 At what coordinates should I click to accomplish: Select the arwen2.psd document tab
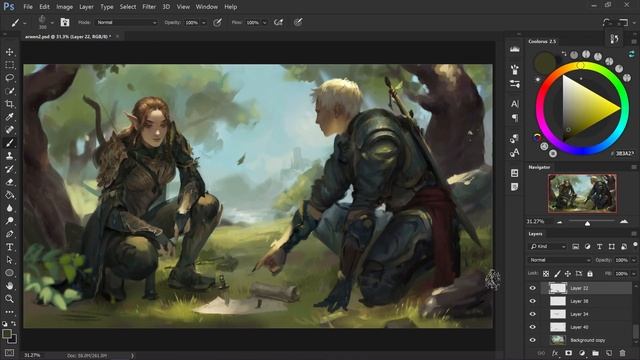(71, 36)
